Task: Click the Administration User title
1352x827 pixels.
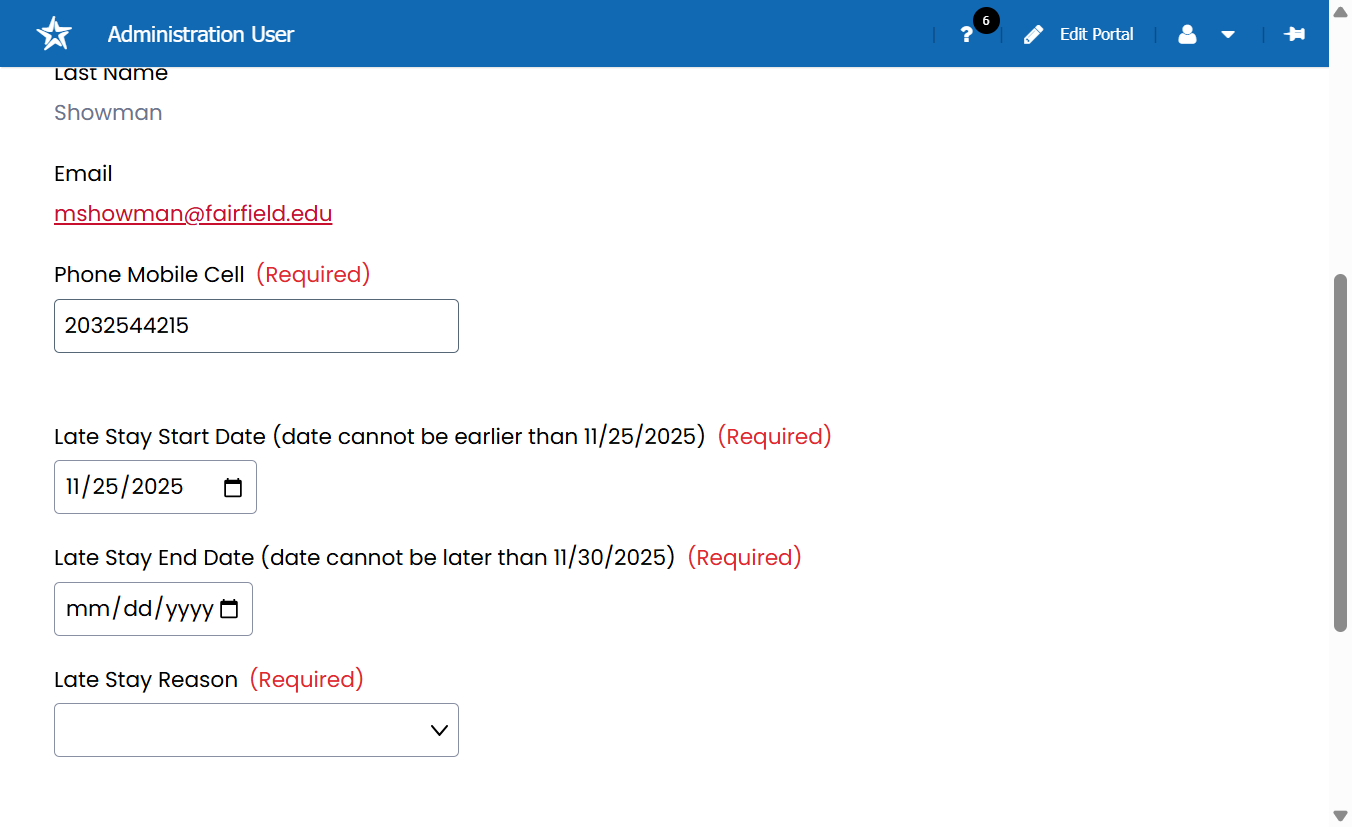Action: (x=201, y=34)
